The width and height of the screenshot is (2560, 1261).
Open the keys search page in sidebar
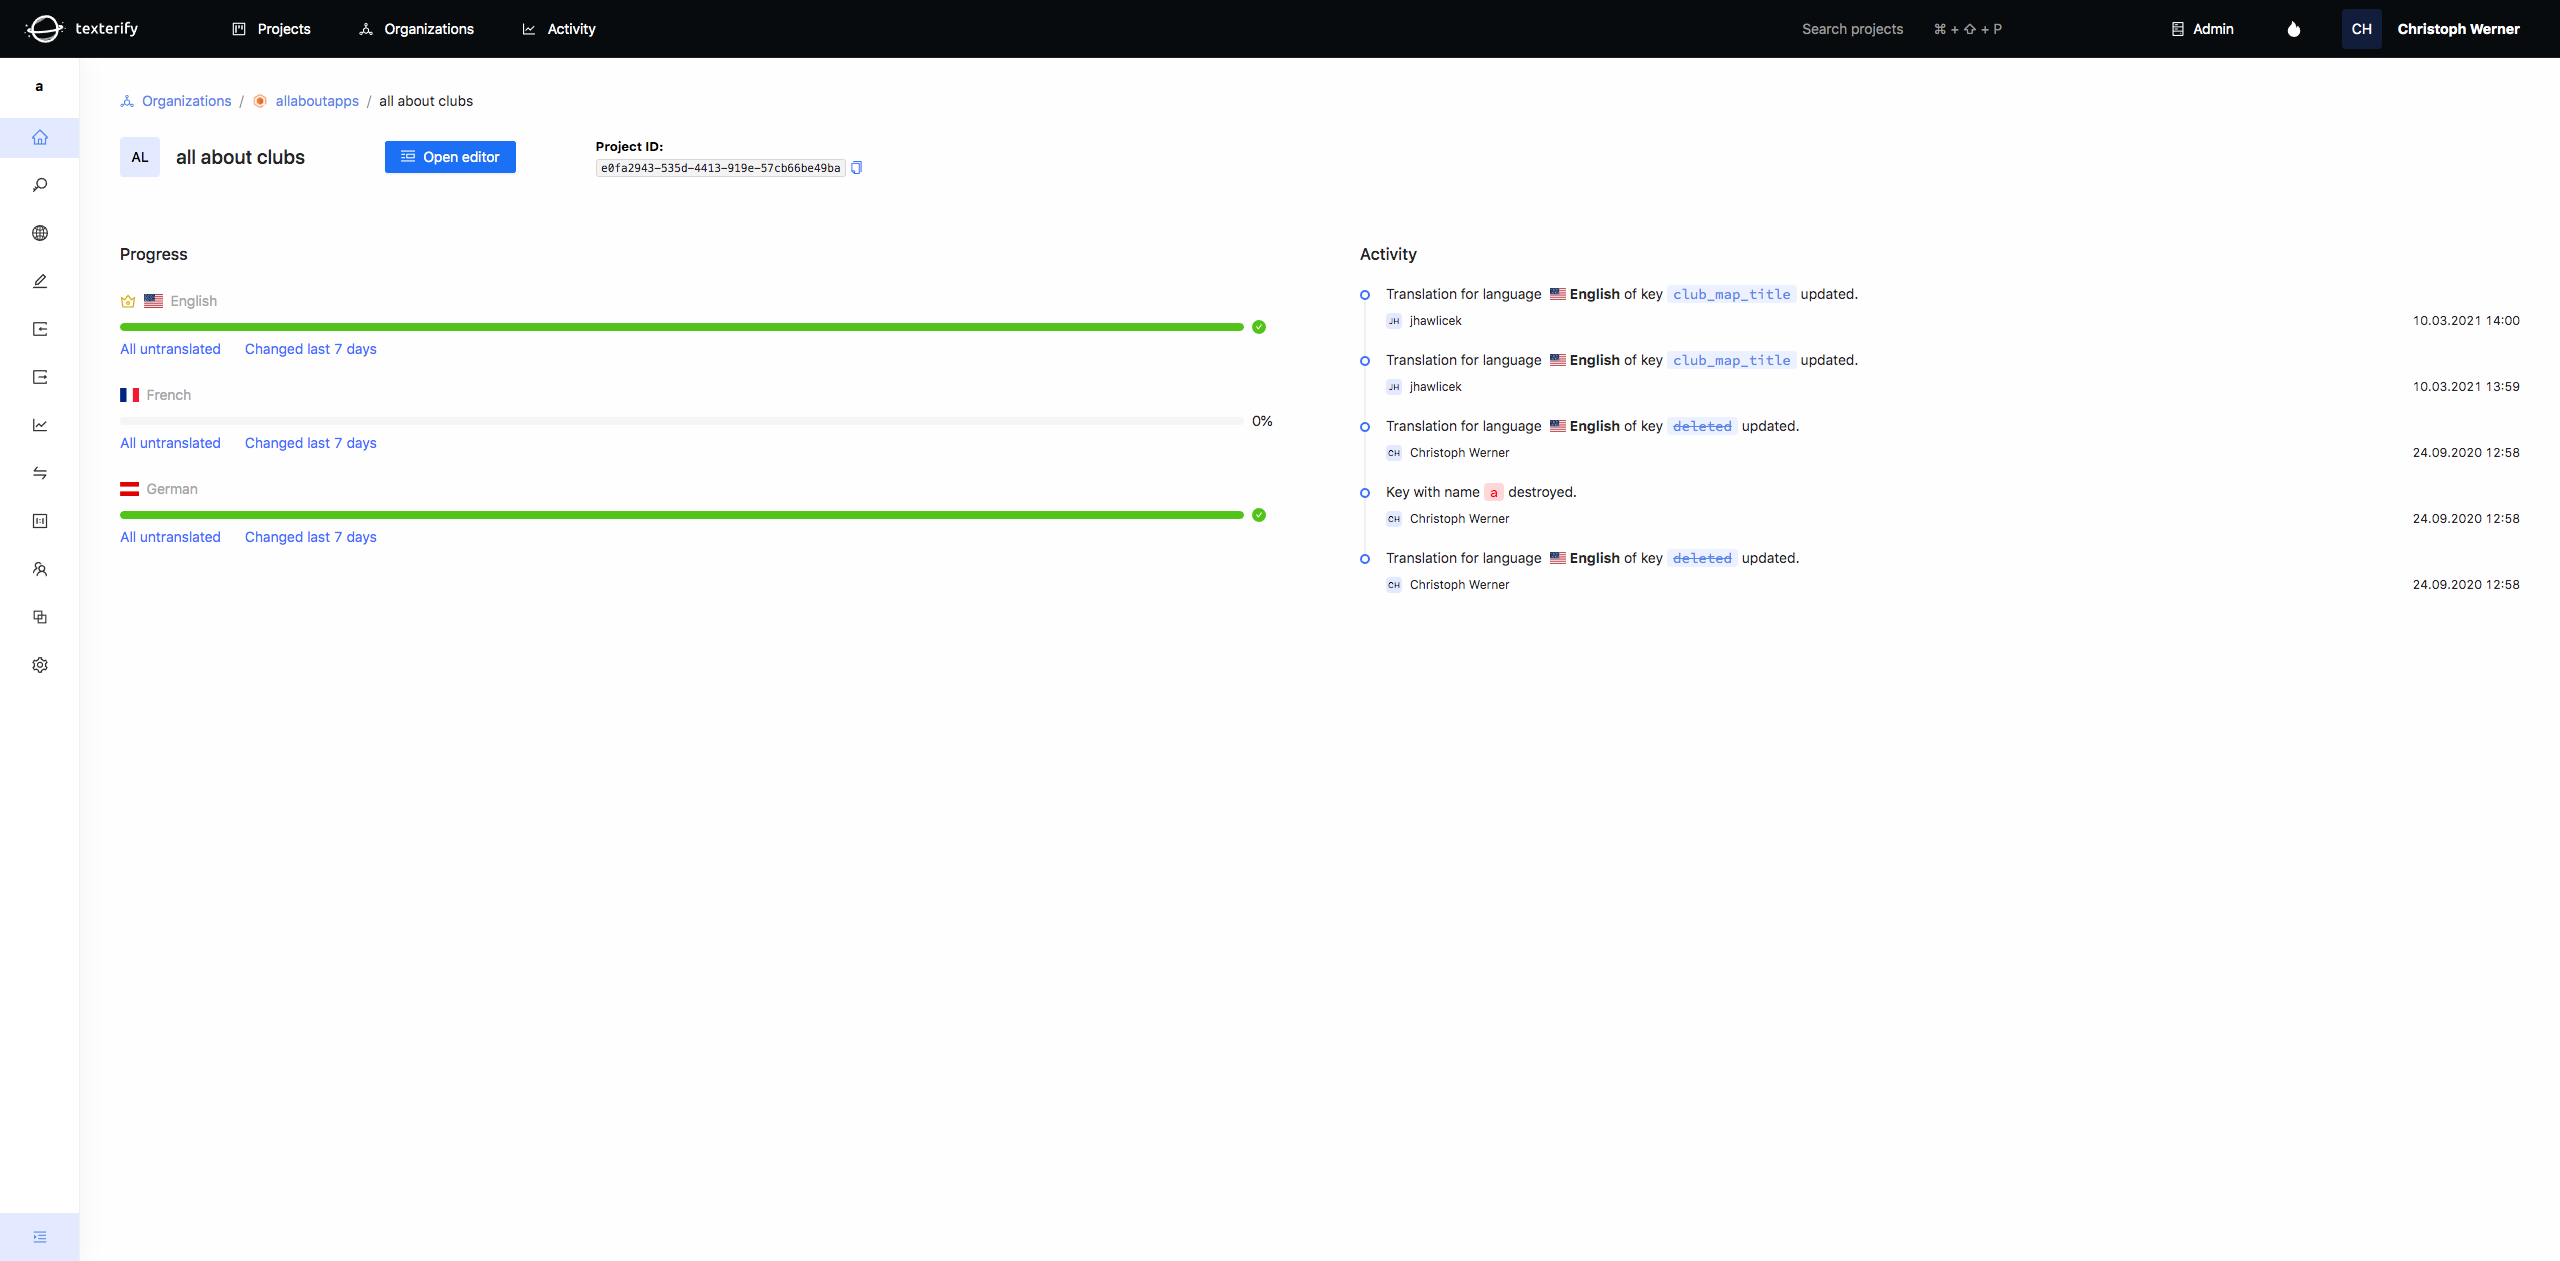point(40,185)
